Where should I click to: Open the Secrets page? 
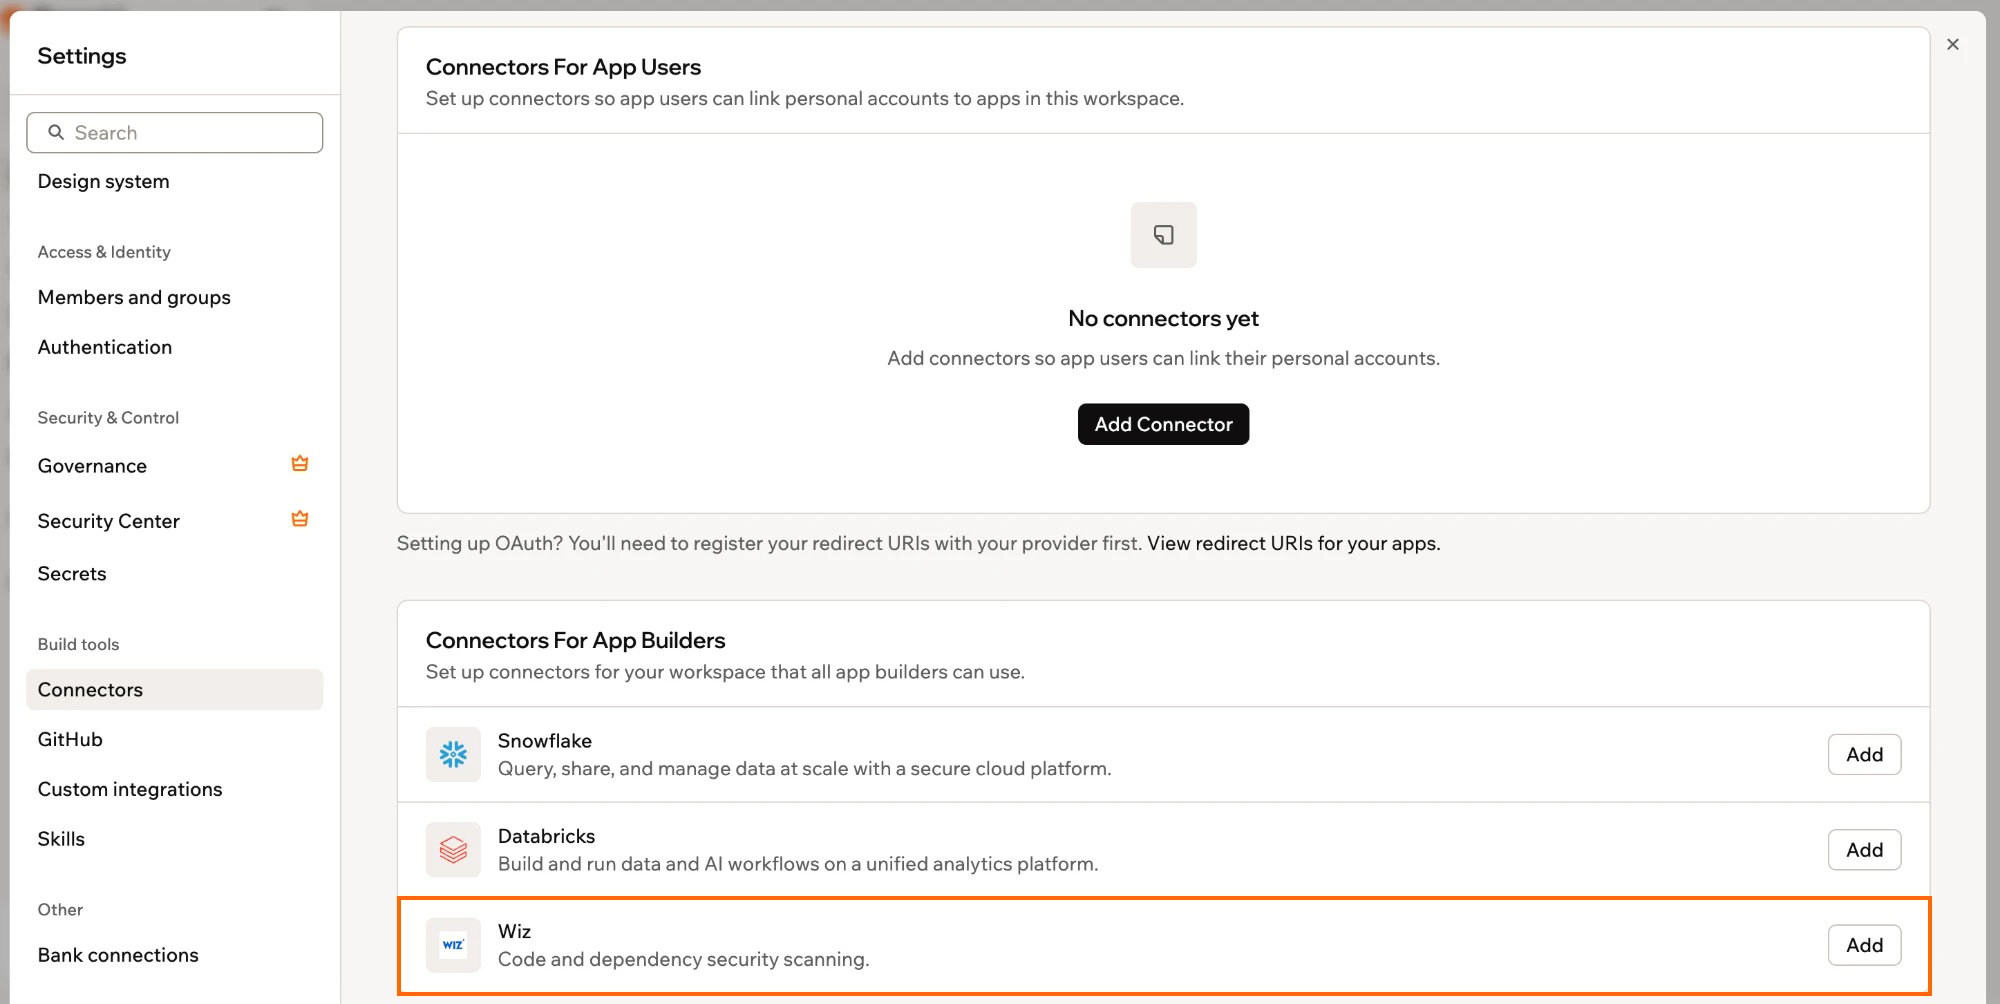72,573
